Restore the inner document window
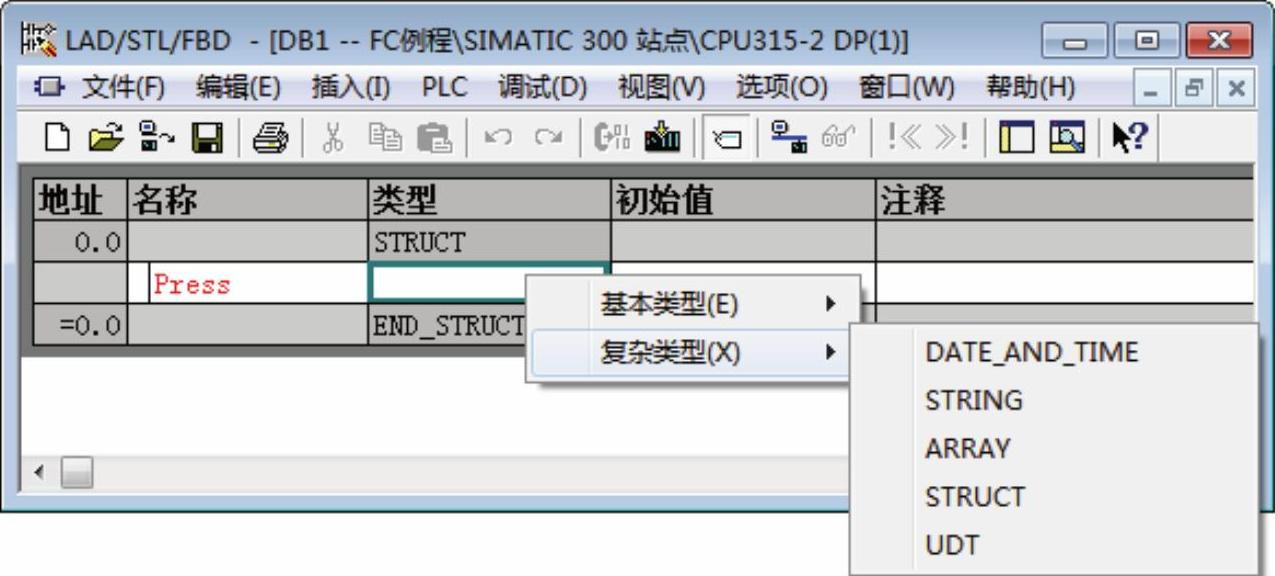 [x=1194, y=88]
